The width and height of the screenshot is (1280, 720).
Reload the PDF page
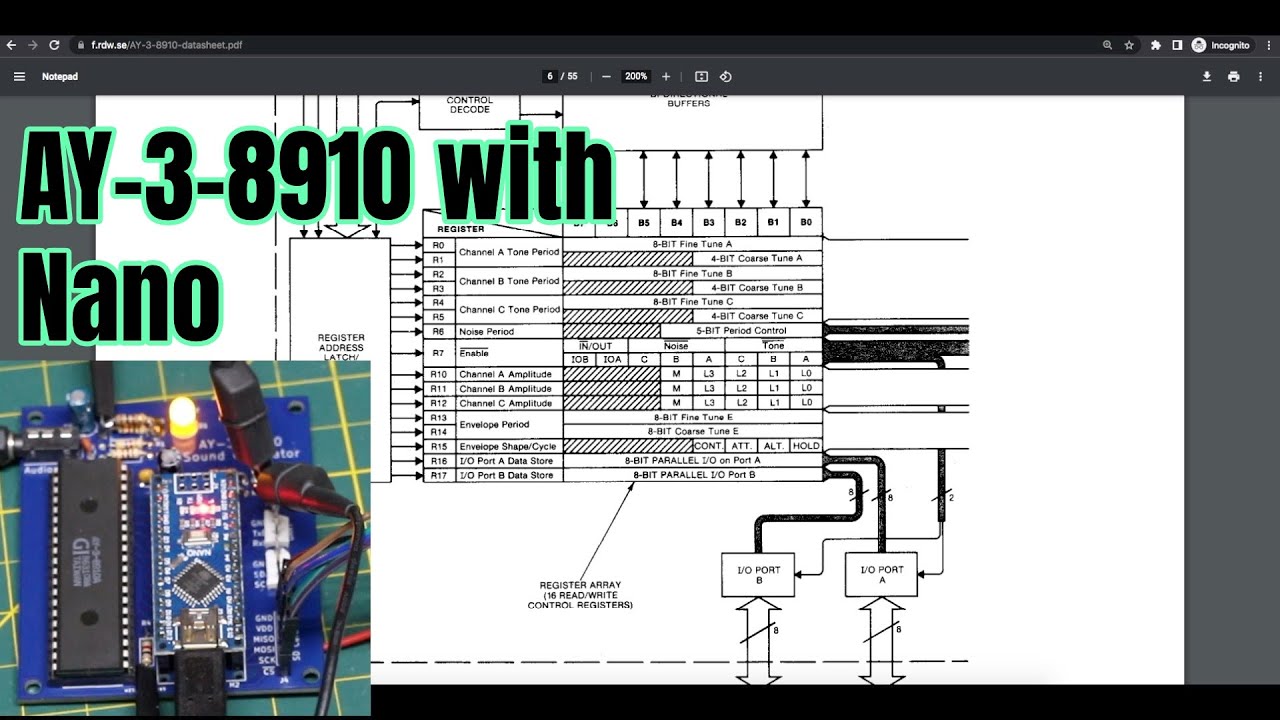tap(54, 45)
